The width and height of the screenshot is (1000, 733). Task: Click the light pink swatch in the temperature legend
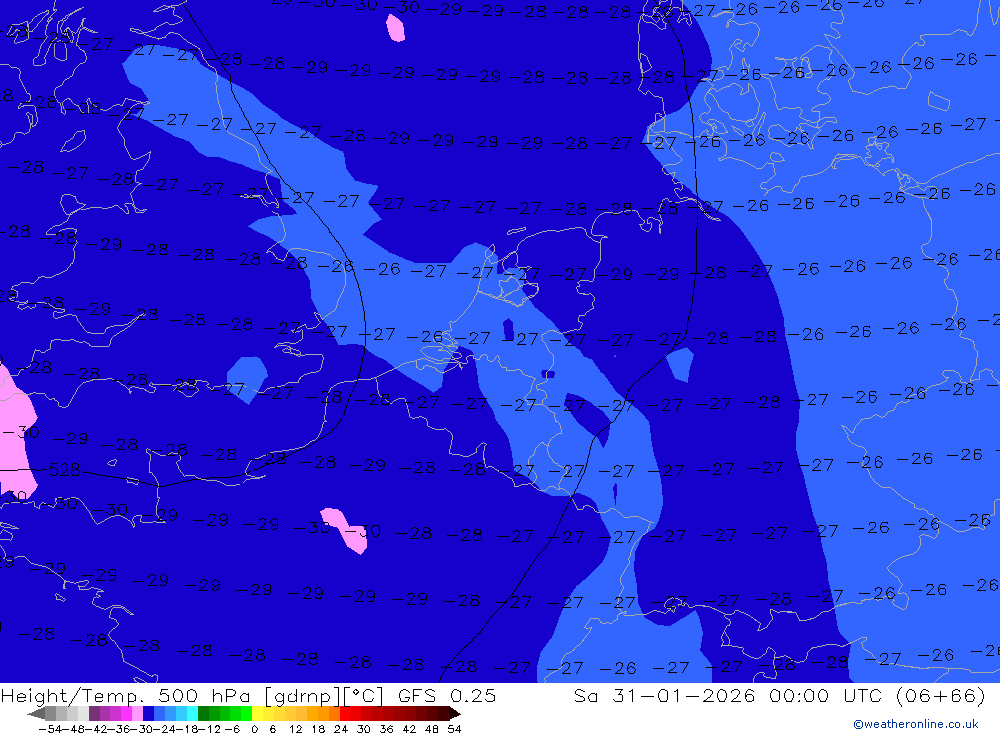(137, 714)
